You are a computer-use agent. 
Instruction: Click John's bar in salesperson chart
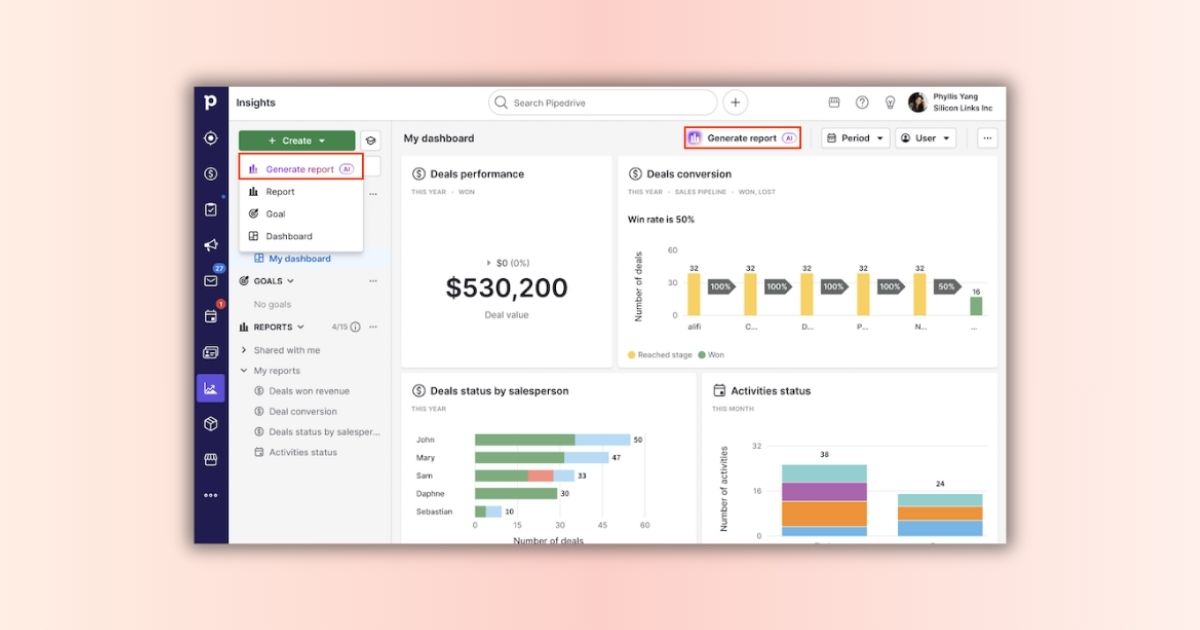pyautogui.click(x=552, y=439)
